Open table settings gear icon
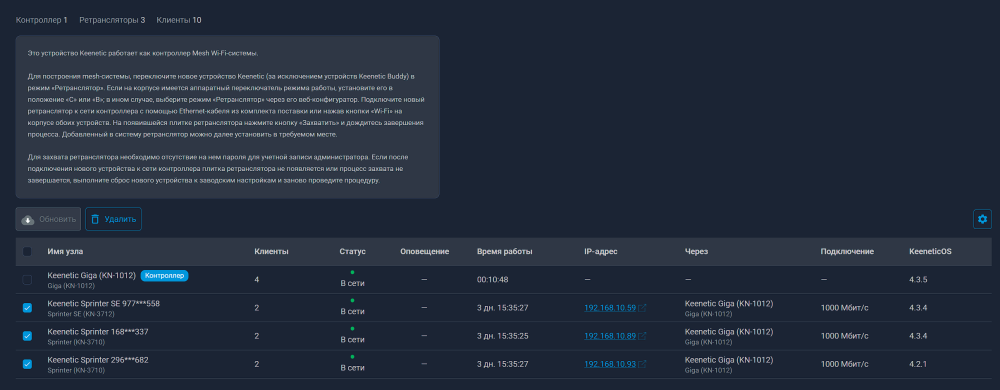 click(x=982, y=219)
